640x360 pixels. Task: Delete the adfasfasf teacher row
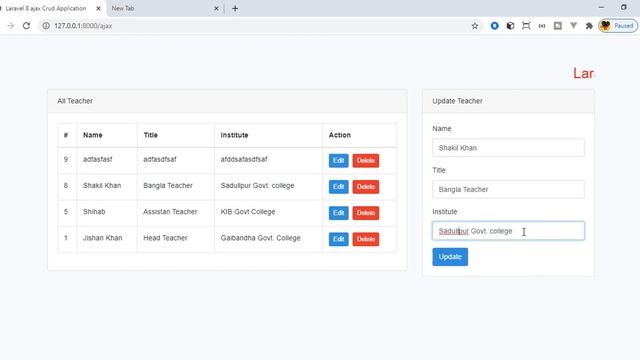pyautogui.click(x=366, y=160)
